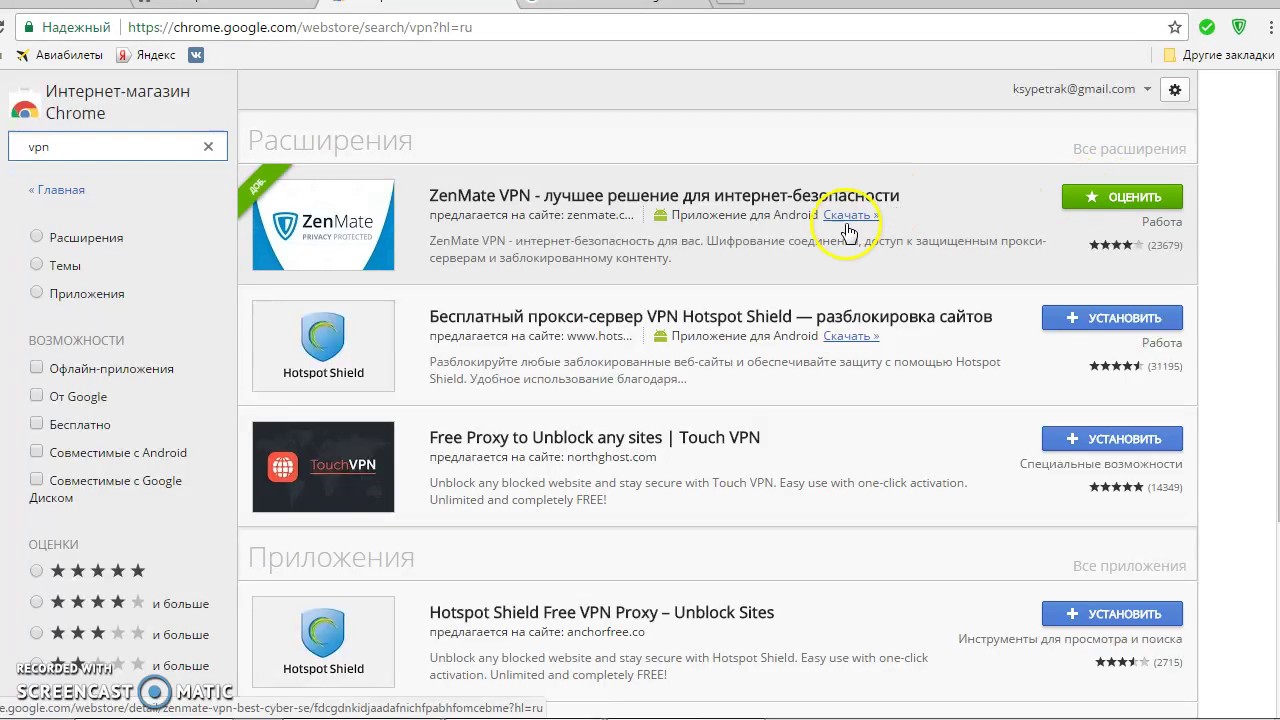Open the ZenMate logo thumbnail
The image size is (1280, 720).
click(x=323, y=225)
